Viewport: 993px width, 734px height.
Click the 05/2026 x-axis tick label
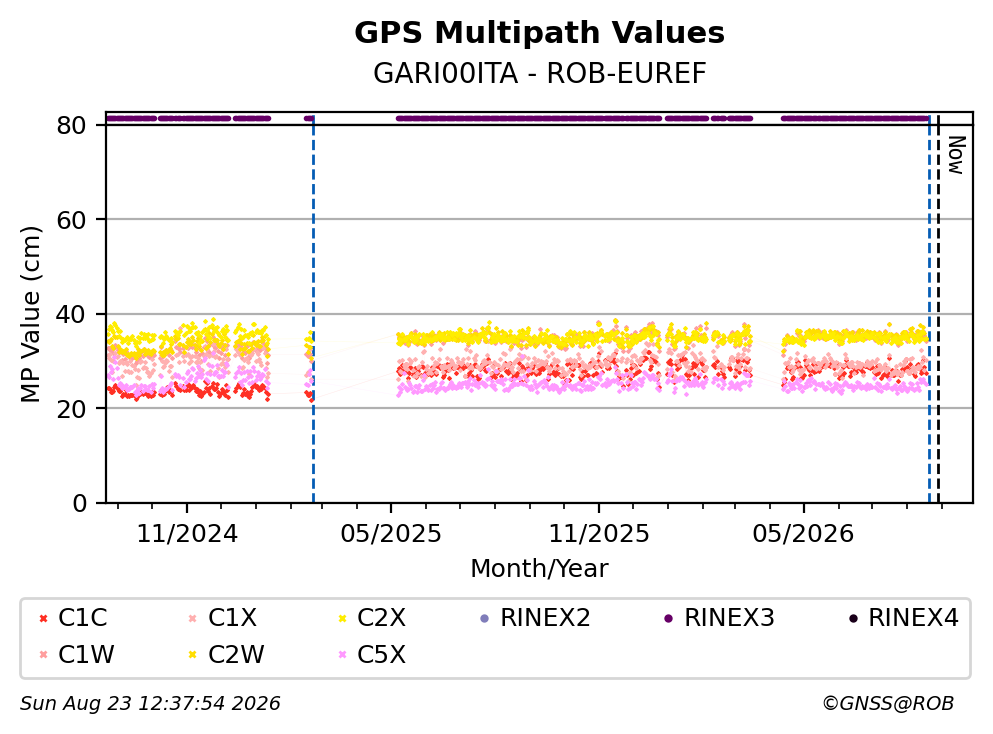(803, 534)
